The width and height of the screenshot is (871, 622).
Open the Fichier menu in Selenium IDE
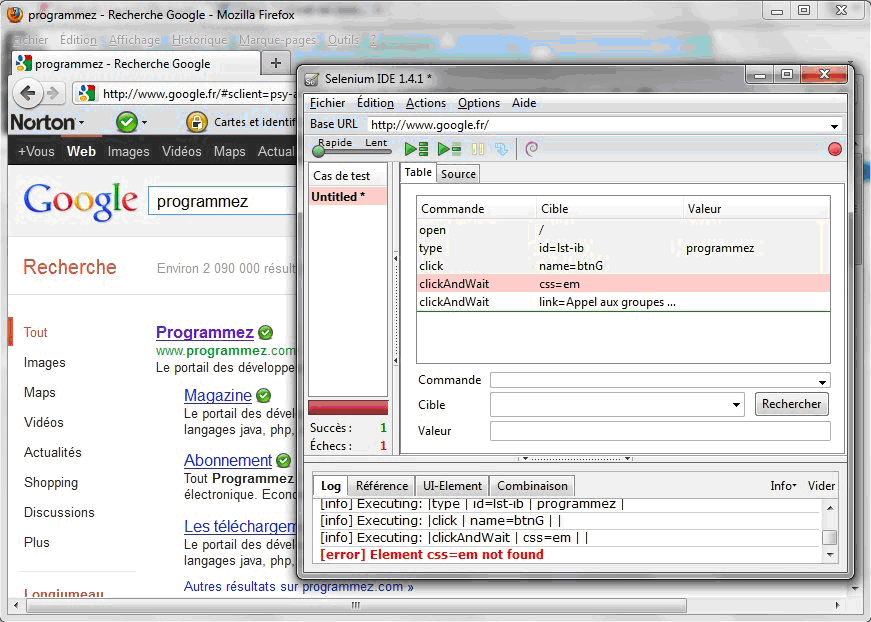click(x=327, y=103)
